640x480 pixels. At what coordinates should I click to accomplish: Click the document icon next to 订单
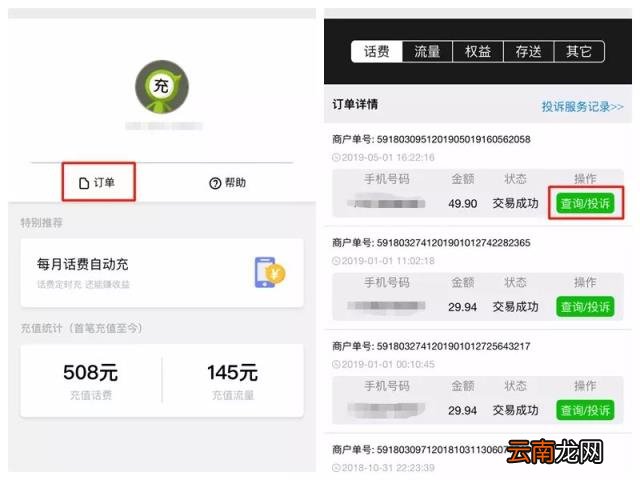pos(84,183)
